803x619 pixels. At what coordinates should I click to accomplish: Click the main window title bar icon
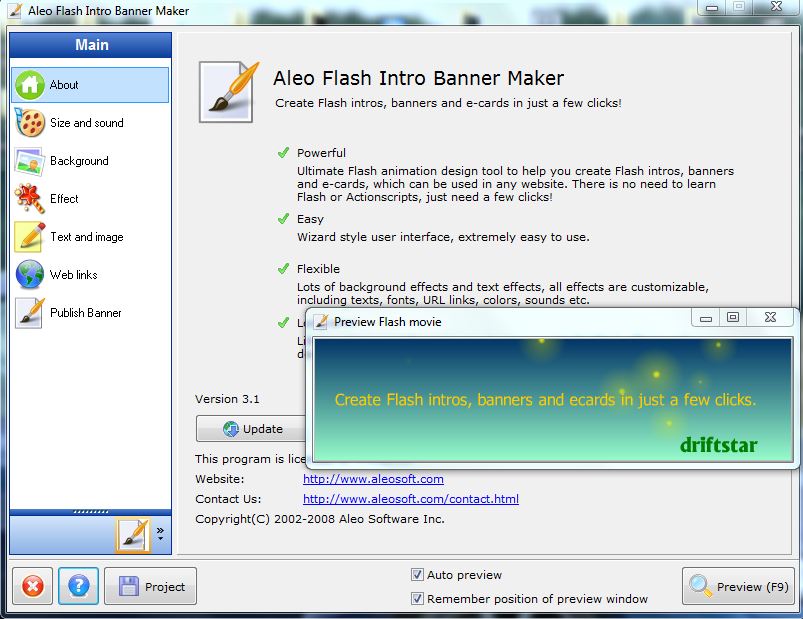click(14, 11)
